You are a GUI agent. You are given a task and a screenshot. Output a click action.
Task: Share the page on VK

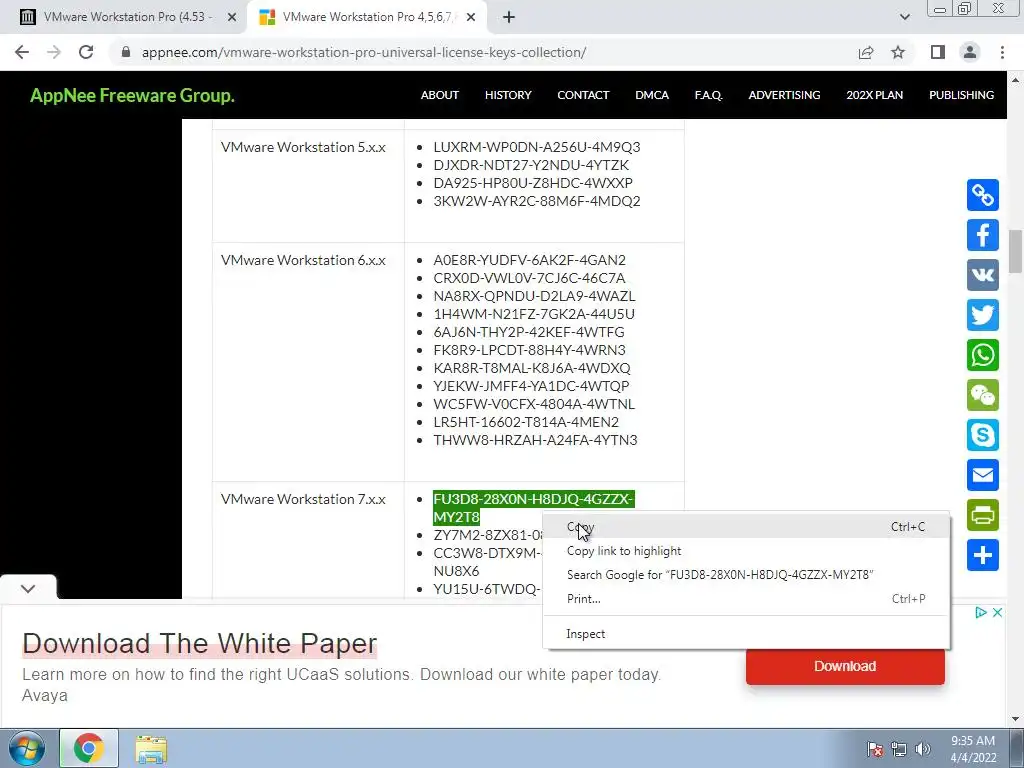(983, 275)
